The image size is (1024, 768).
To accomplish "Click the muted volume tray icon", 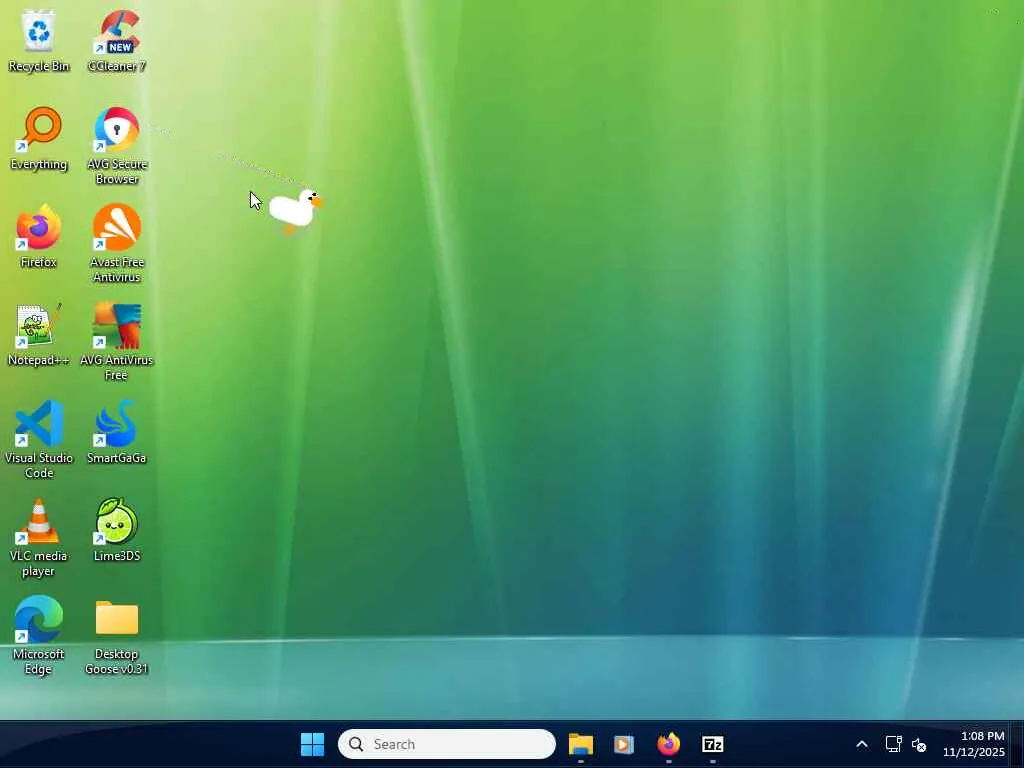I will 919,744.
